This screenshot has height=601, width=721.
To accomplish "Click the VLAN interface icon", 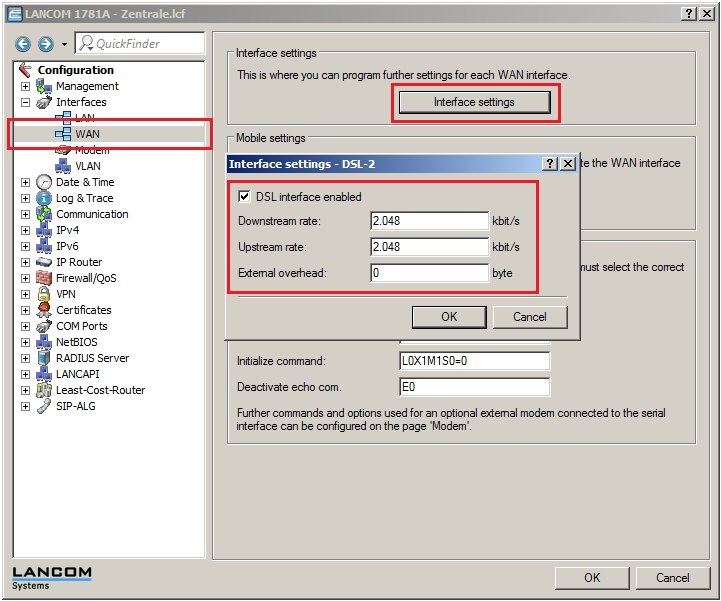I will click(63, 166).
